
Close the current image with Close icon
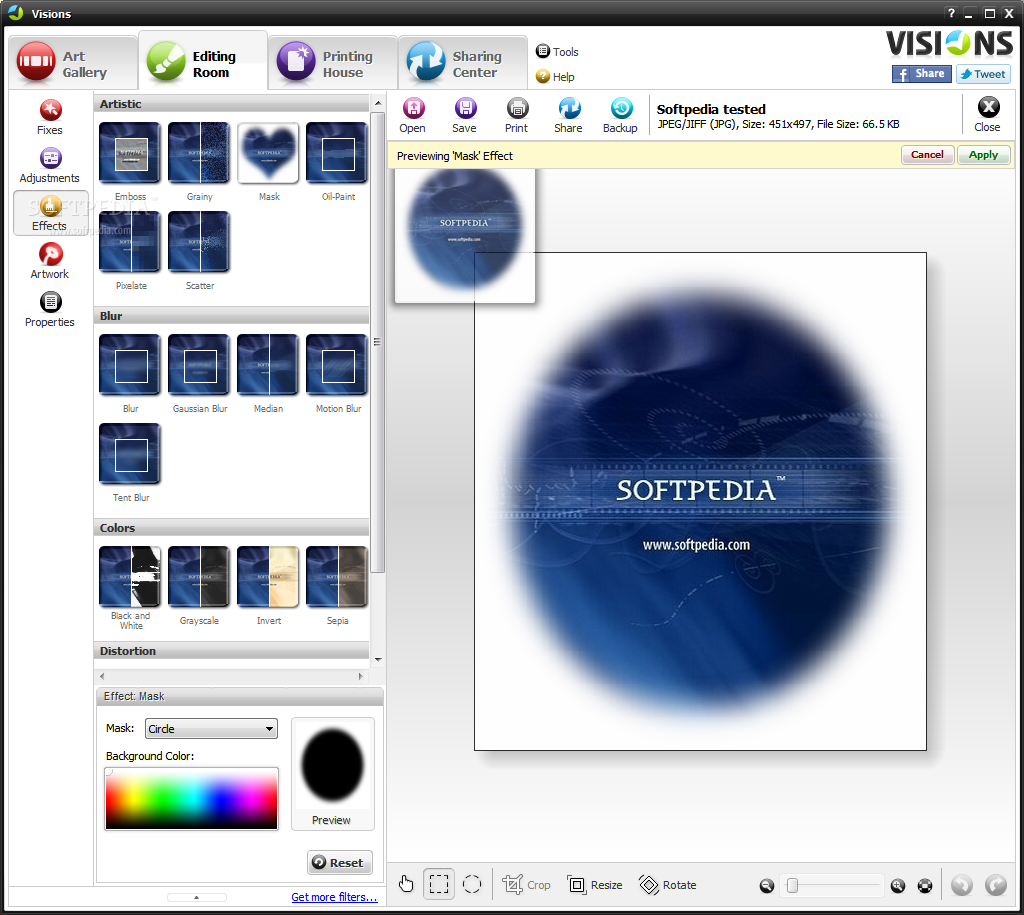tap(987, 115)
